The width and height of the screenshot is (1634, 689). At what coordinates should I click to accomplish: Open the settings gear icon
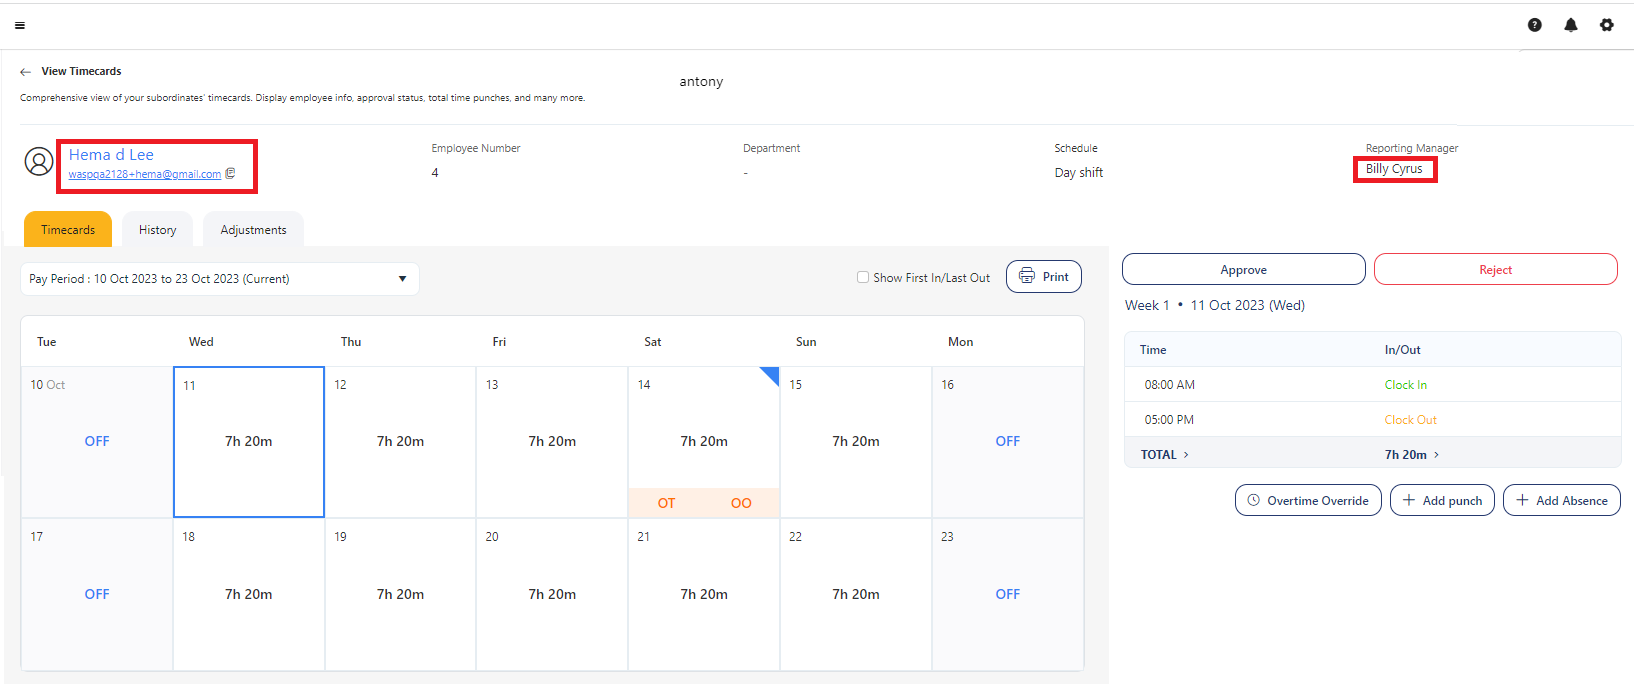coord(1606,25)
